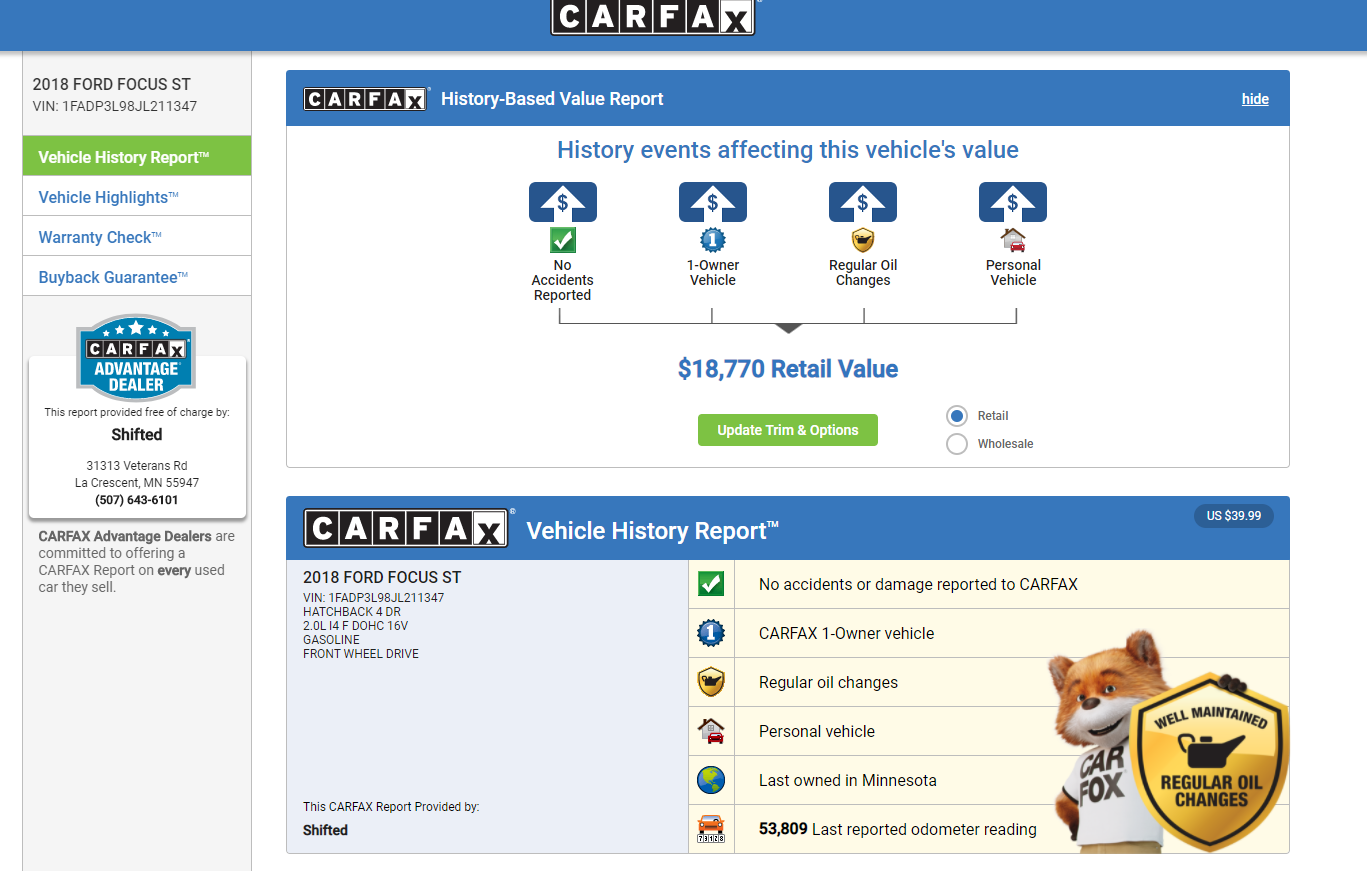The height and width of the screenshot is (871, 1367).
Task: Click the CARFAX logo at top
Action: (x=653, y=17)
